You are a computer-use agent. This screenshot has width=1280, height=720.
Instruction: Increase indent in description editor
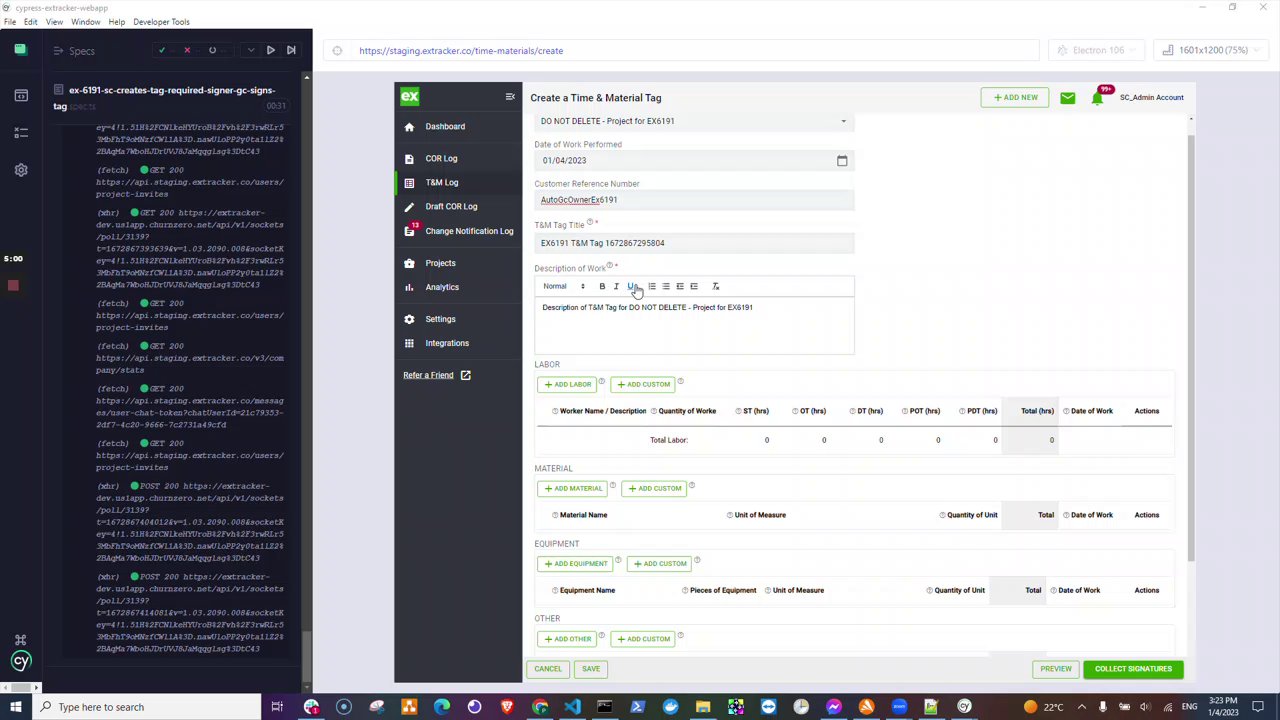point(694,286)
